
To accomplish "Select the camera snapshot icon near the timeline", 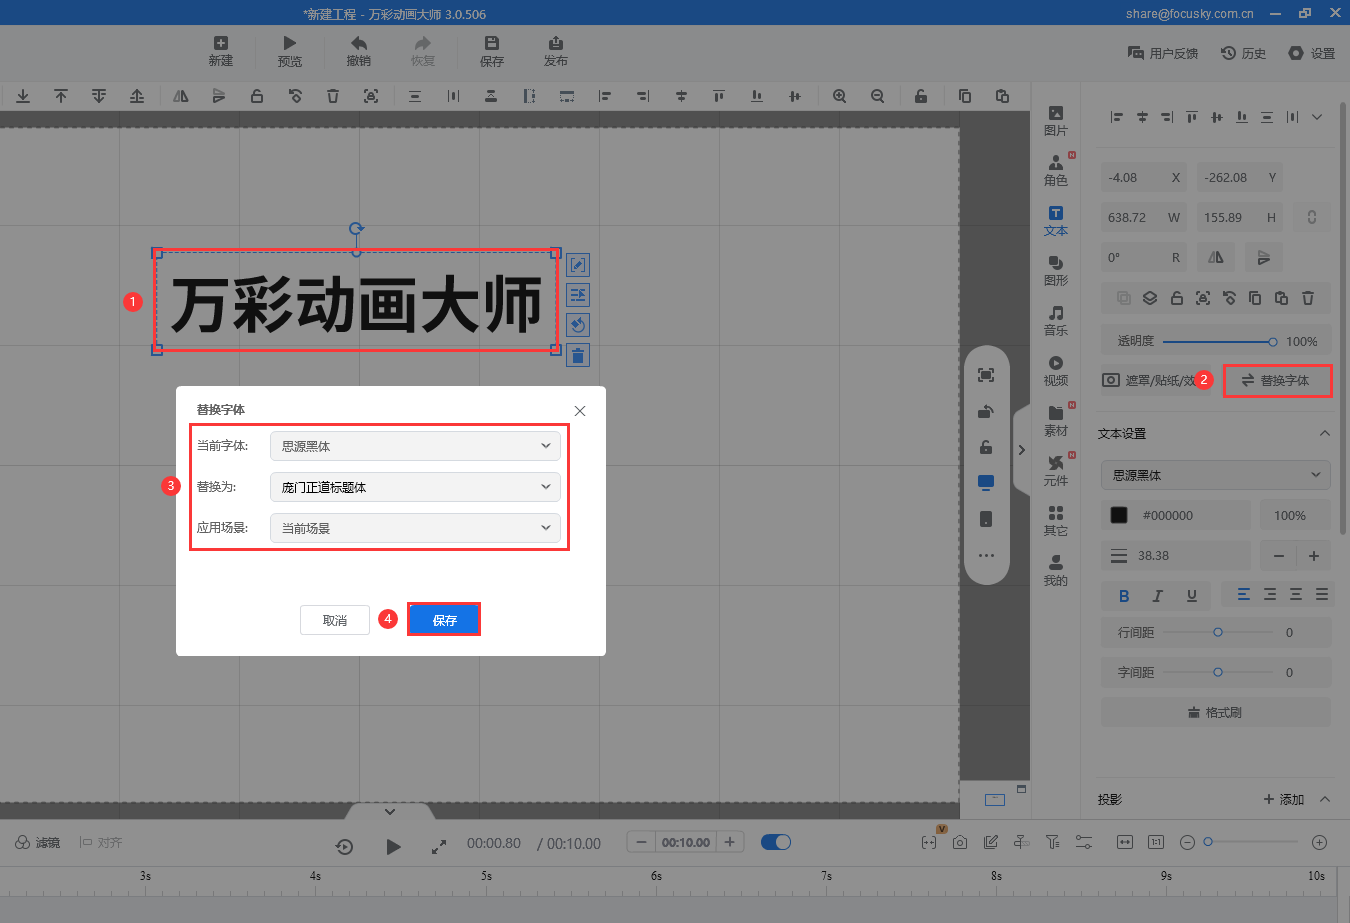I will pos(960,841).
